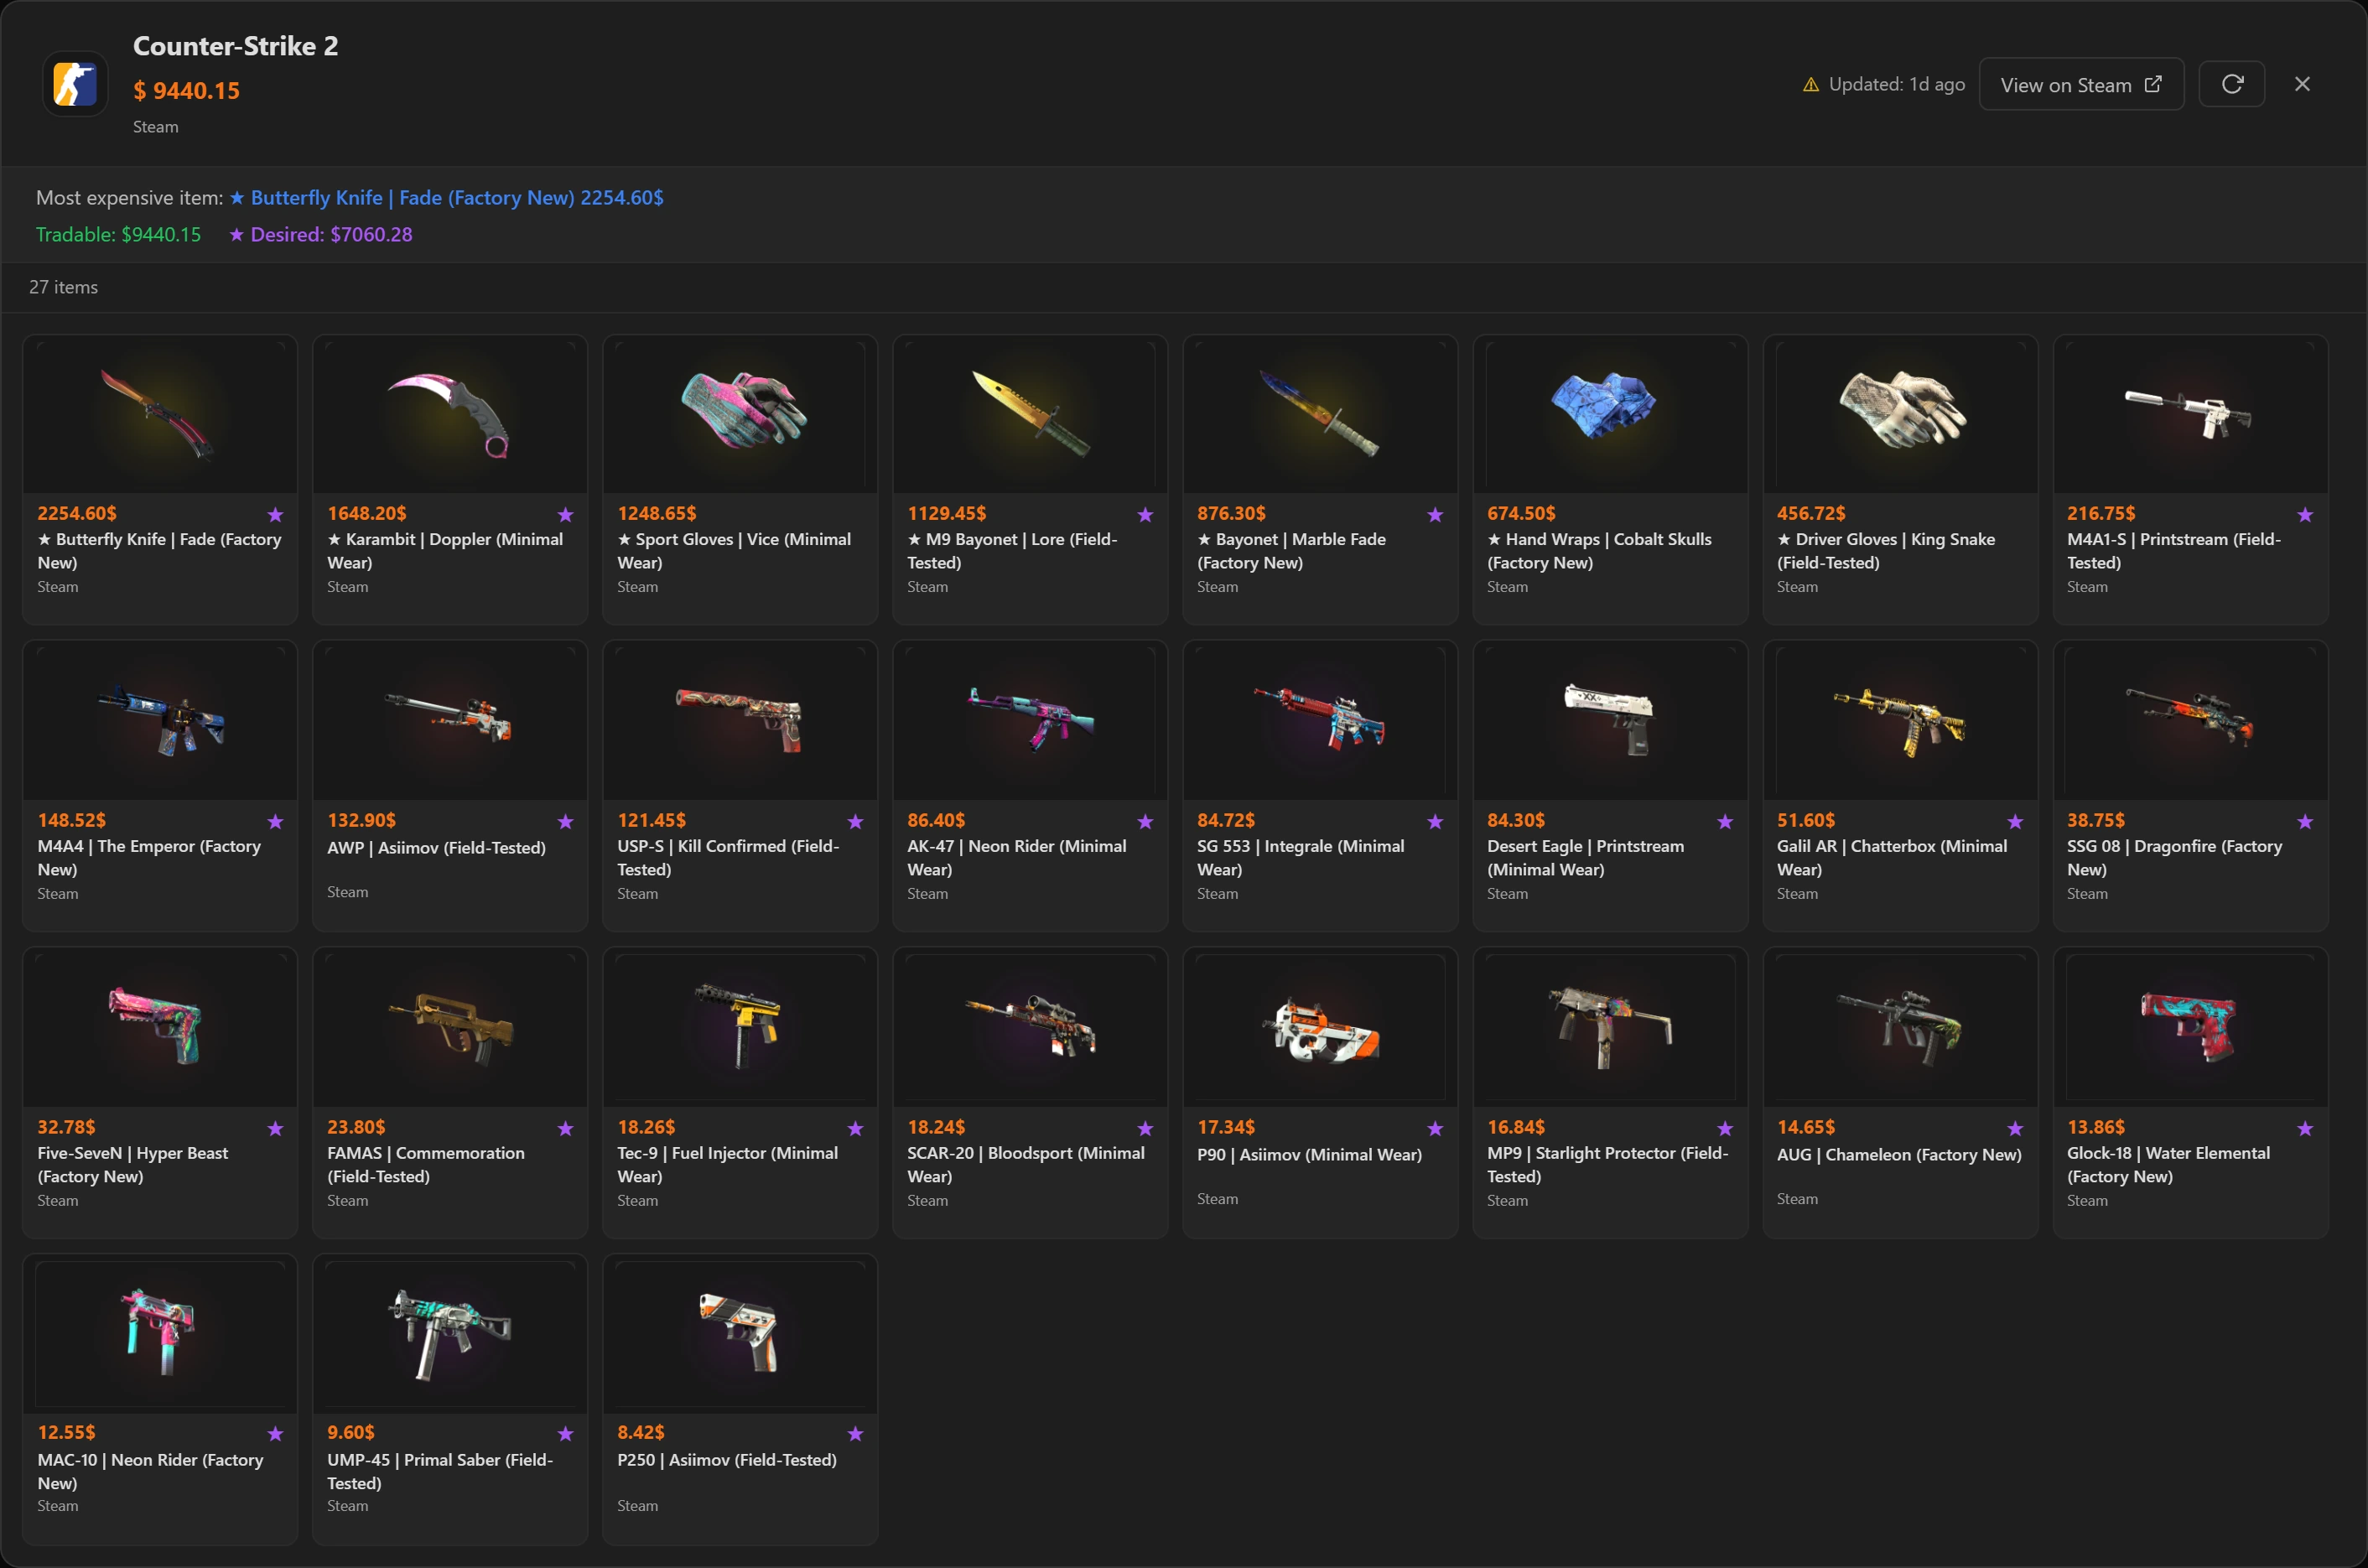Star the Galil AR Chatterbox item
This screenshot has height=1568, width=2368.
(x=2015, y=822)
